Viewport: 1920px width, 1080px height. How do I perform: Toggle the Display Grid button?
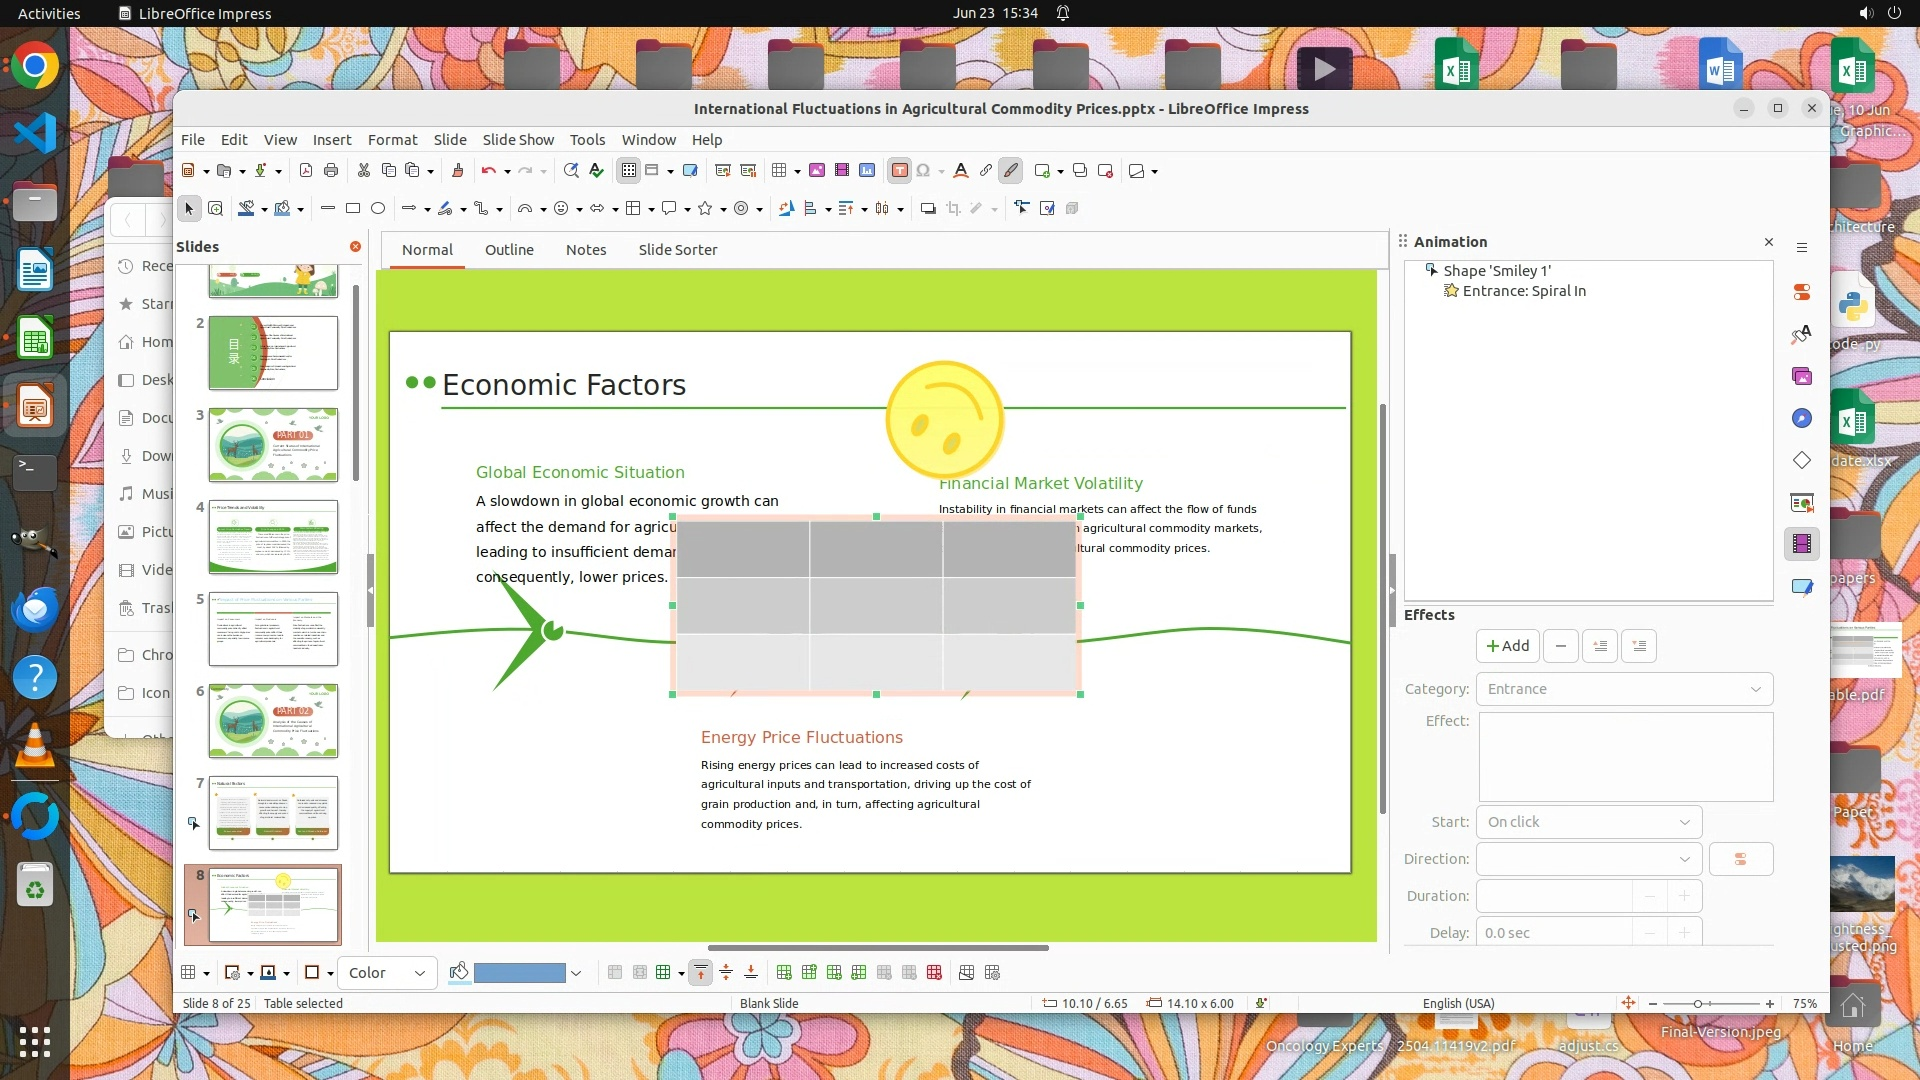point(628,171)
